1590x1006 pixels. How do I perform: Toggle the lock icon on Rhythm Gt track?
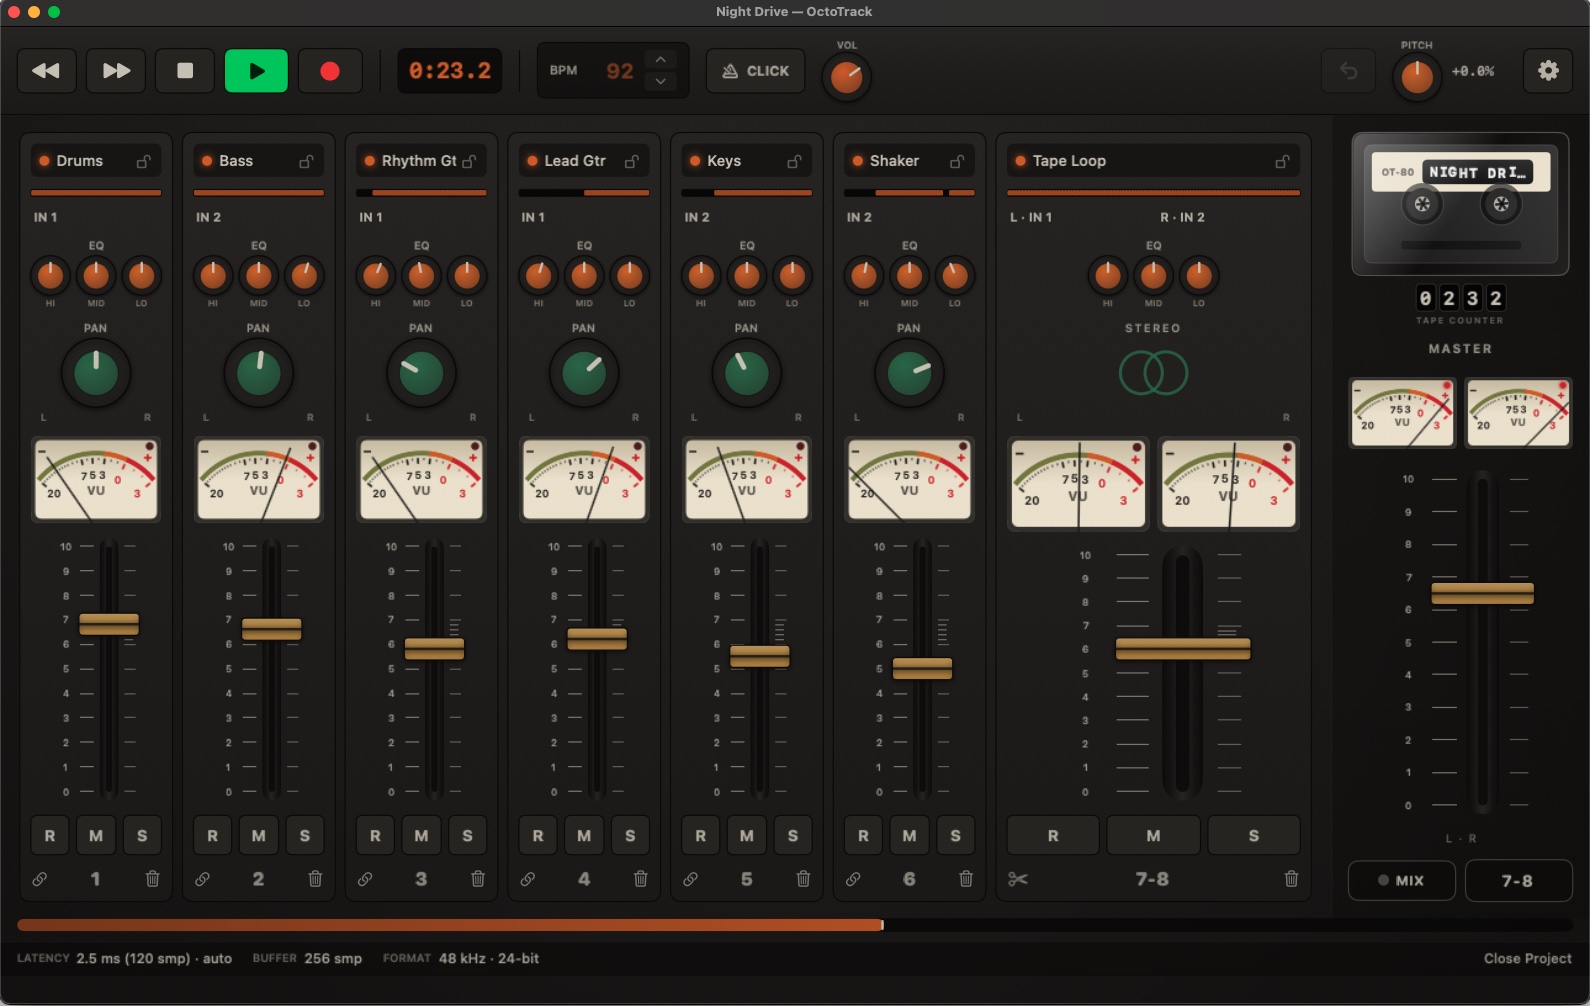[469, 161]
